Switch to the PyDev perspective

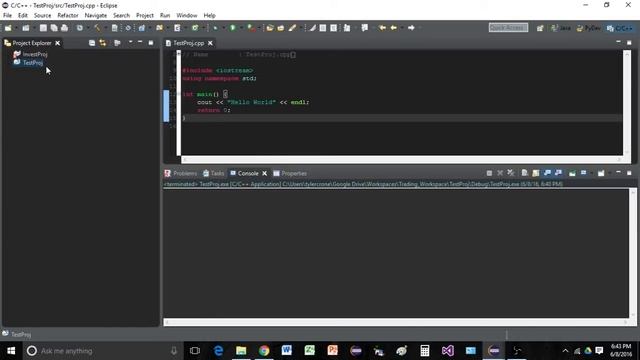tap(588, 28)
